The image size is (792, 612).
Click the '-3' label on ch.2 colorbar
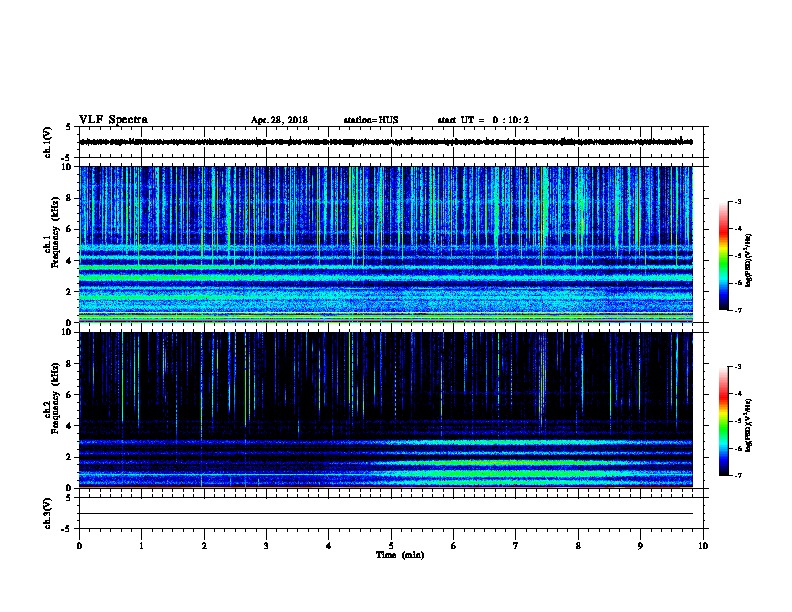tap(737, 367)
